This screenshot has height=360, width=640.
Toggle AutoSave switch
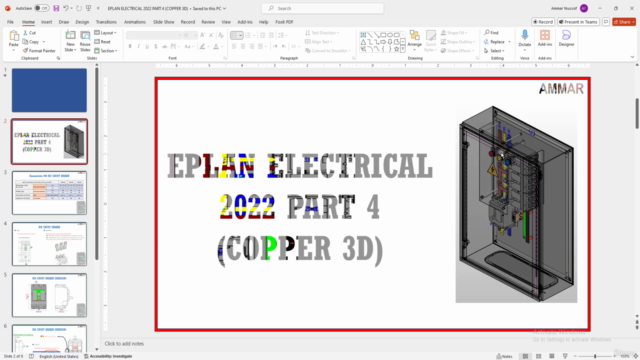[41, 8]
